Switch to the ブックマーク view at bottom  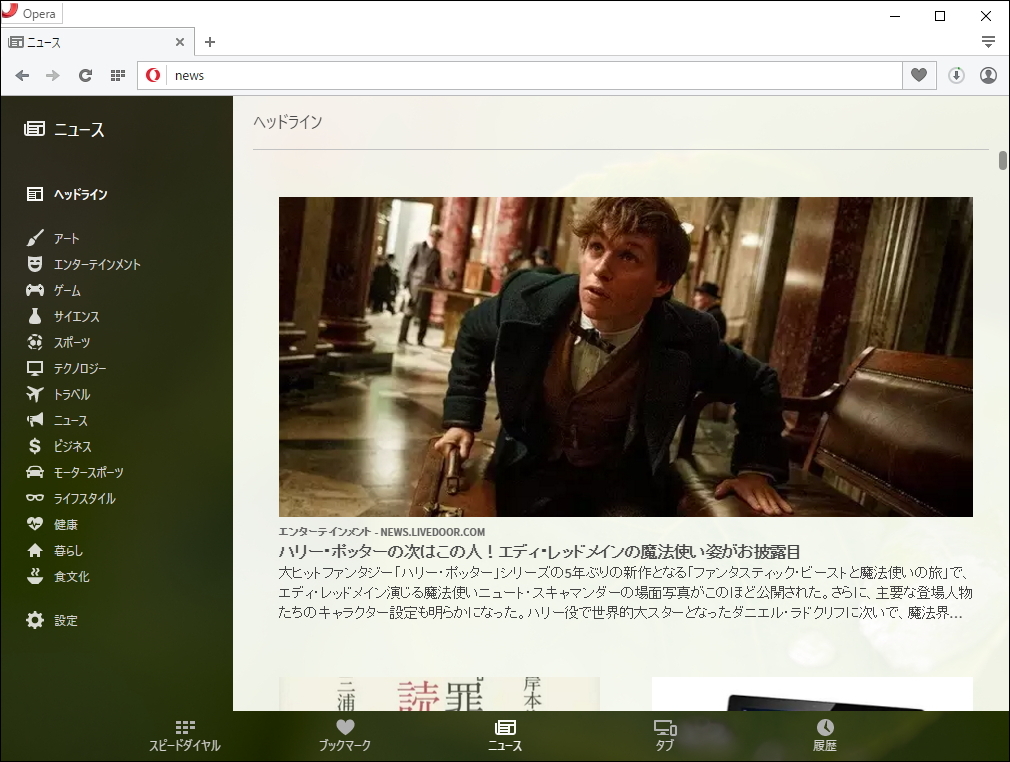tap(345, 735)
